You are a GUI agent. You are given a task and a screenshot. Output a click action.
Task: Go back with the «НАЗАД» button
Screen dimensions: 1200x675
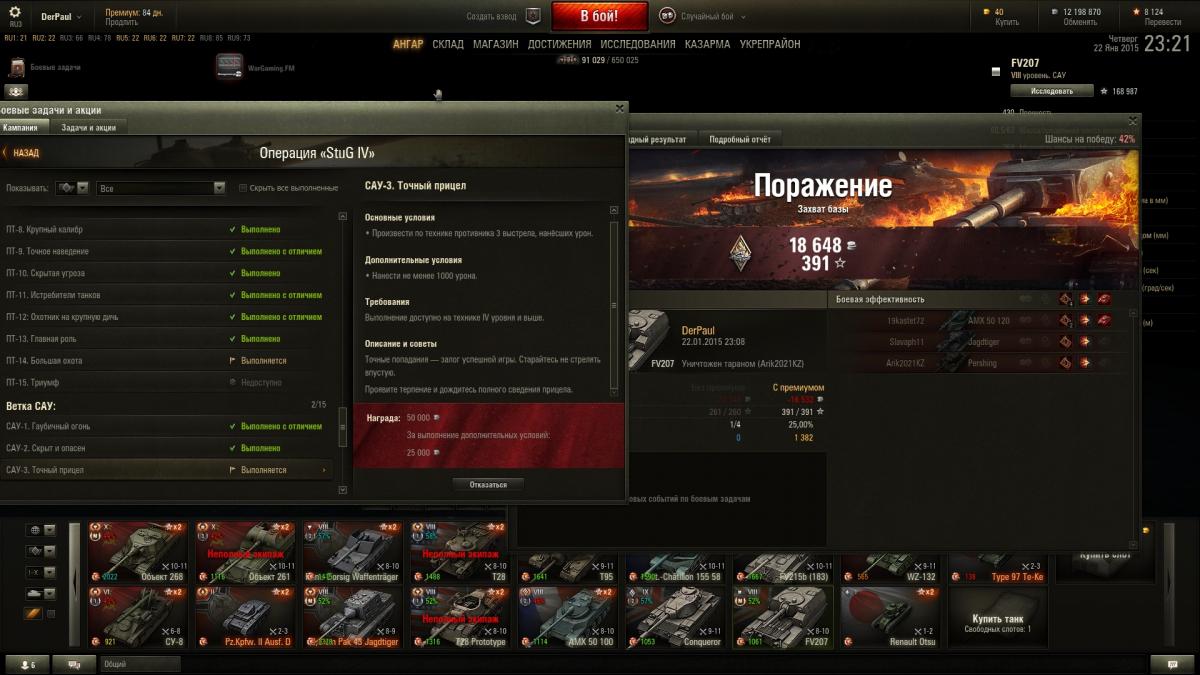coord(23,153)
